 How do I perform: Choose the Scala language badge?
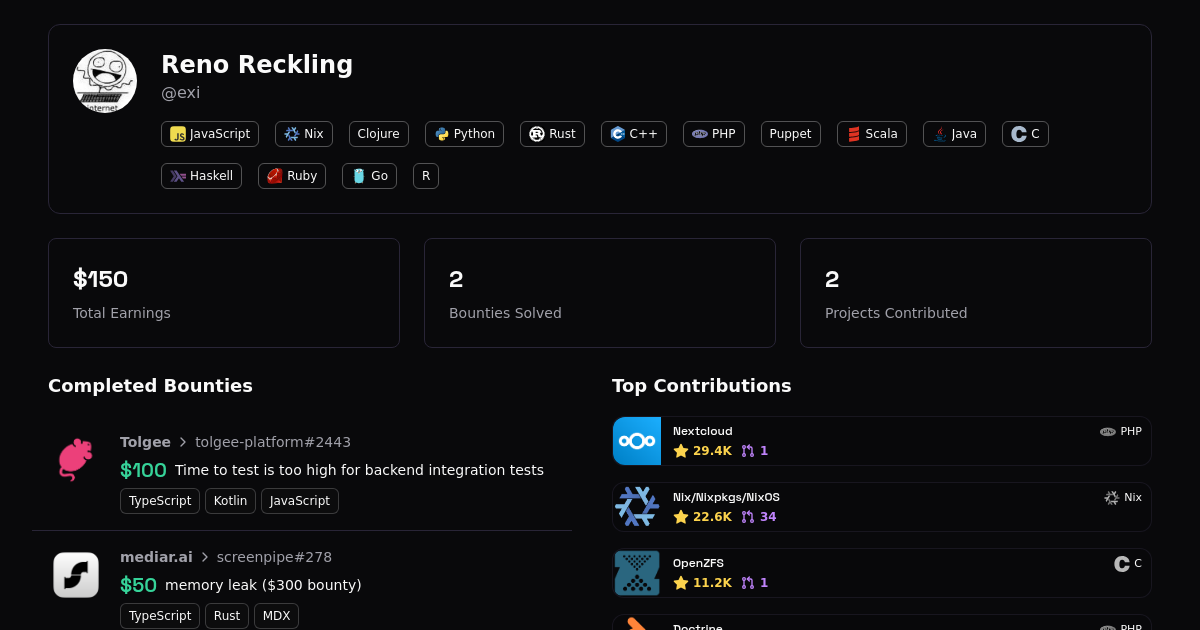pos(871,134)
